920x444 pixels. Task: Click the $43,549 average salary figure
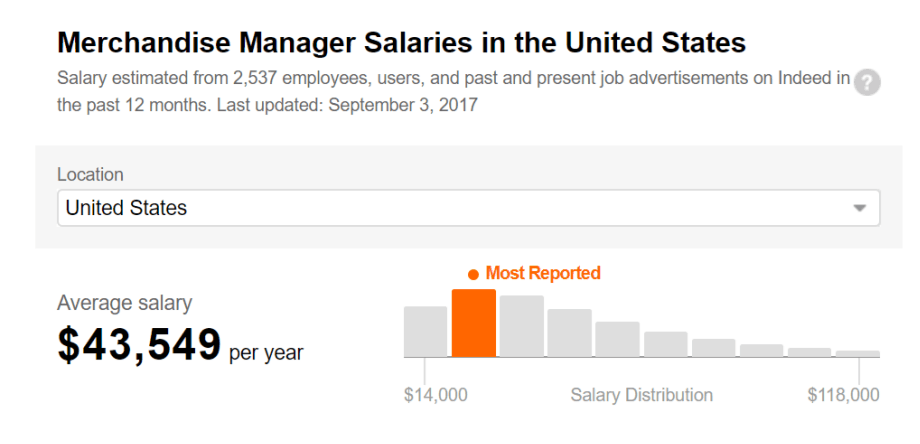[x=140, y=345]
